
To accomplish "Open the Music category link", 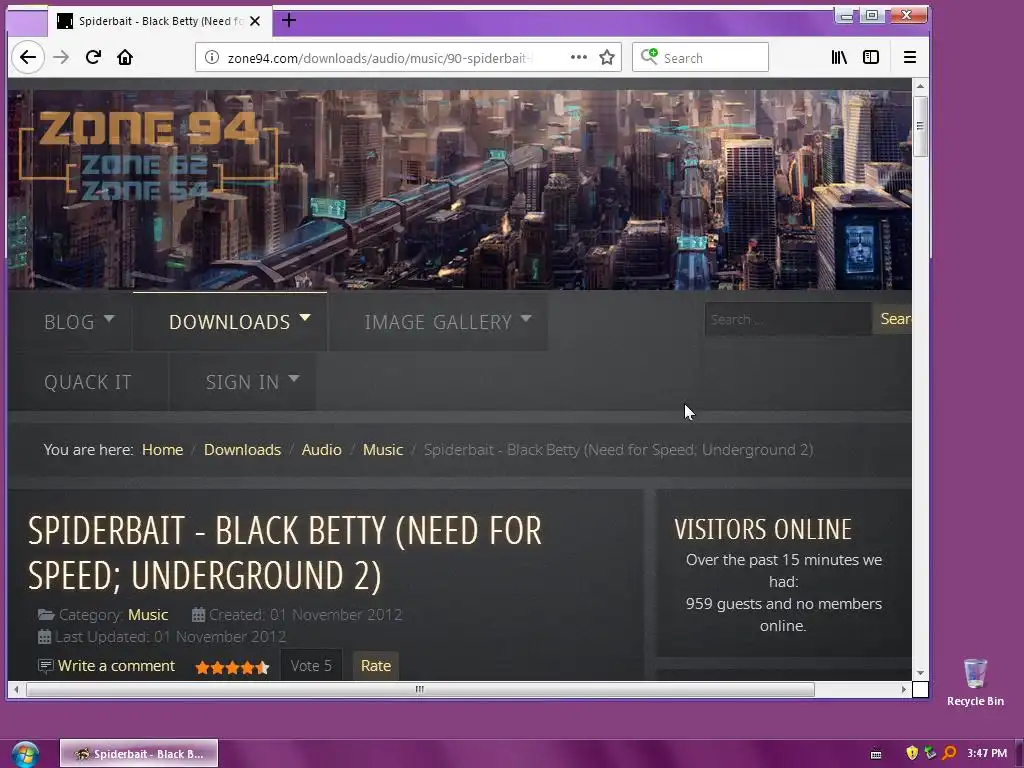I will 148,615.
